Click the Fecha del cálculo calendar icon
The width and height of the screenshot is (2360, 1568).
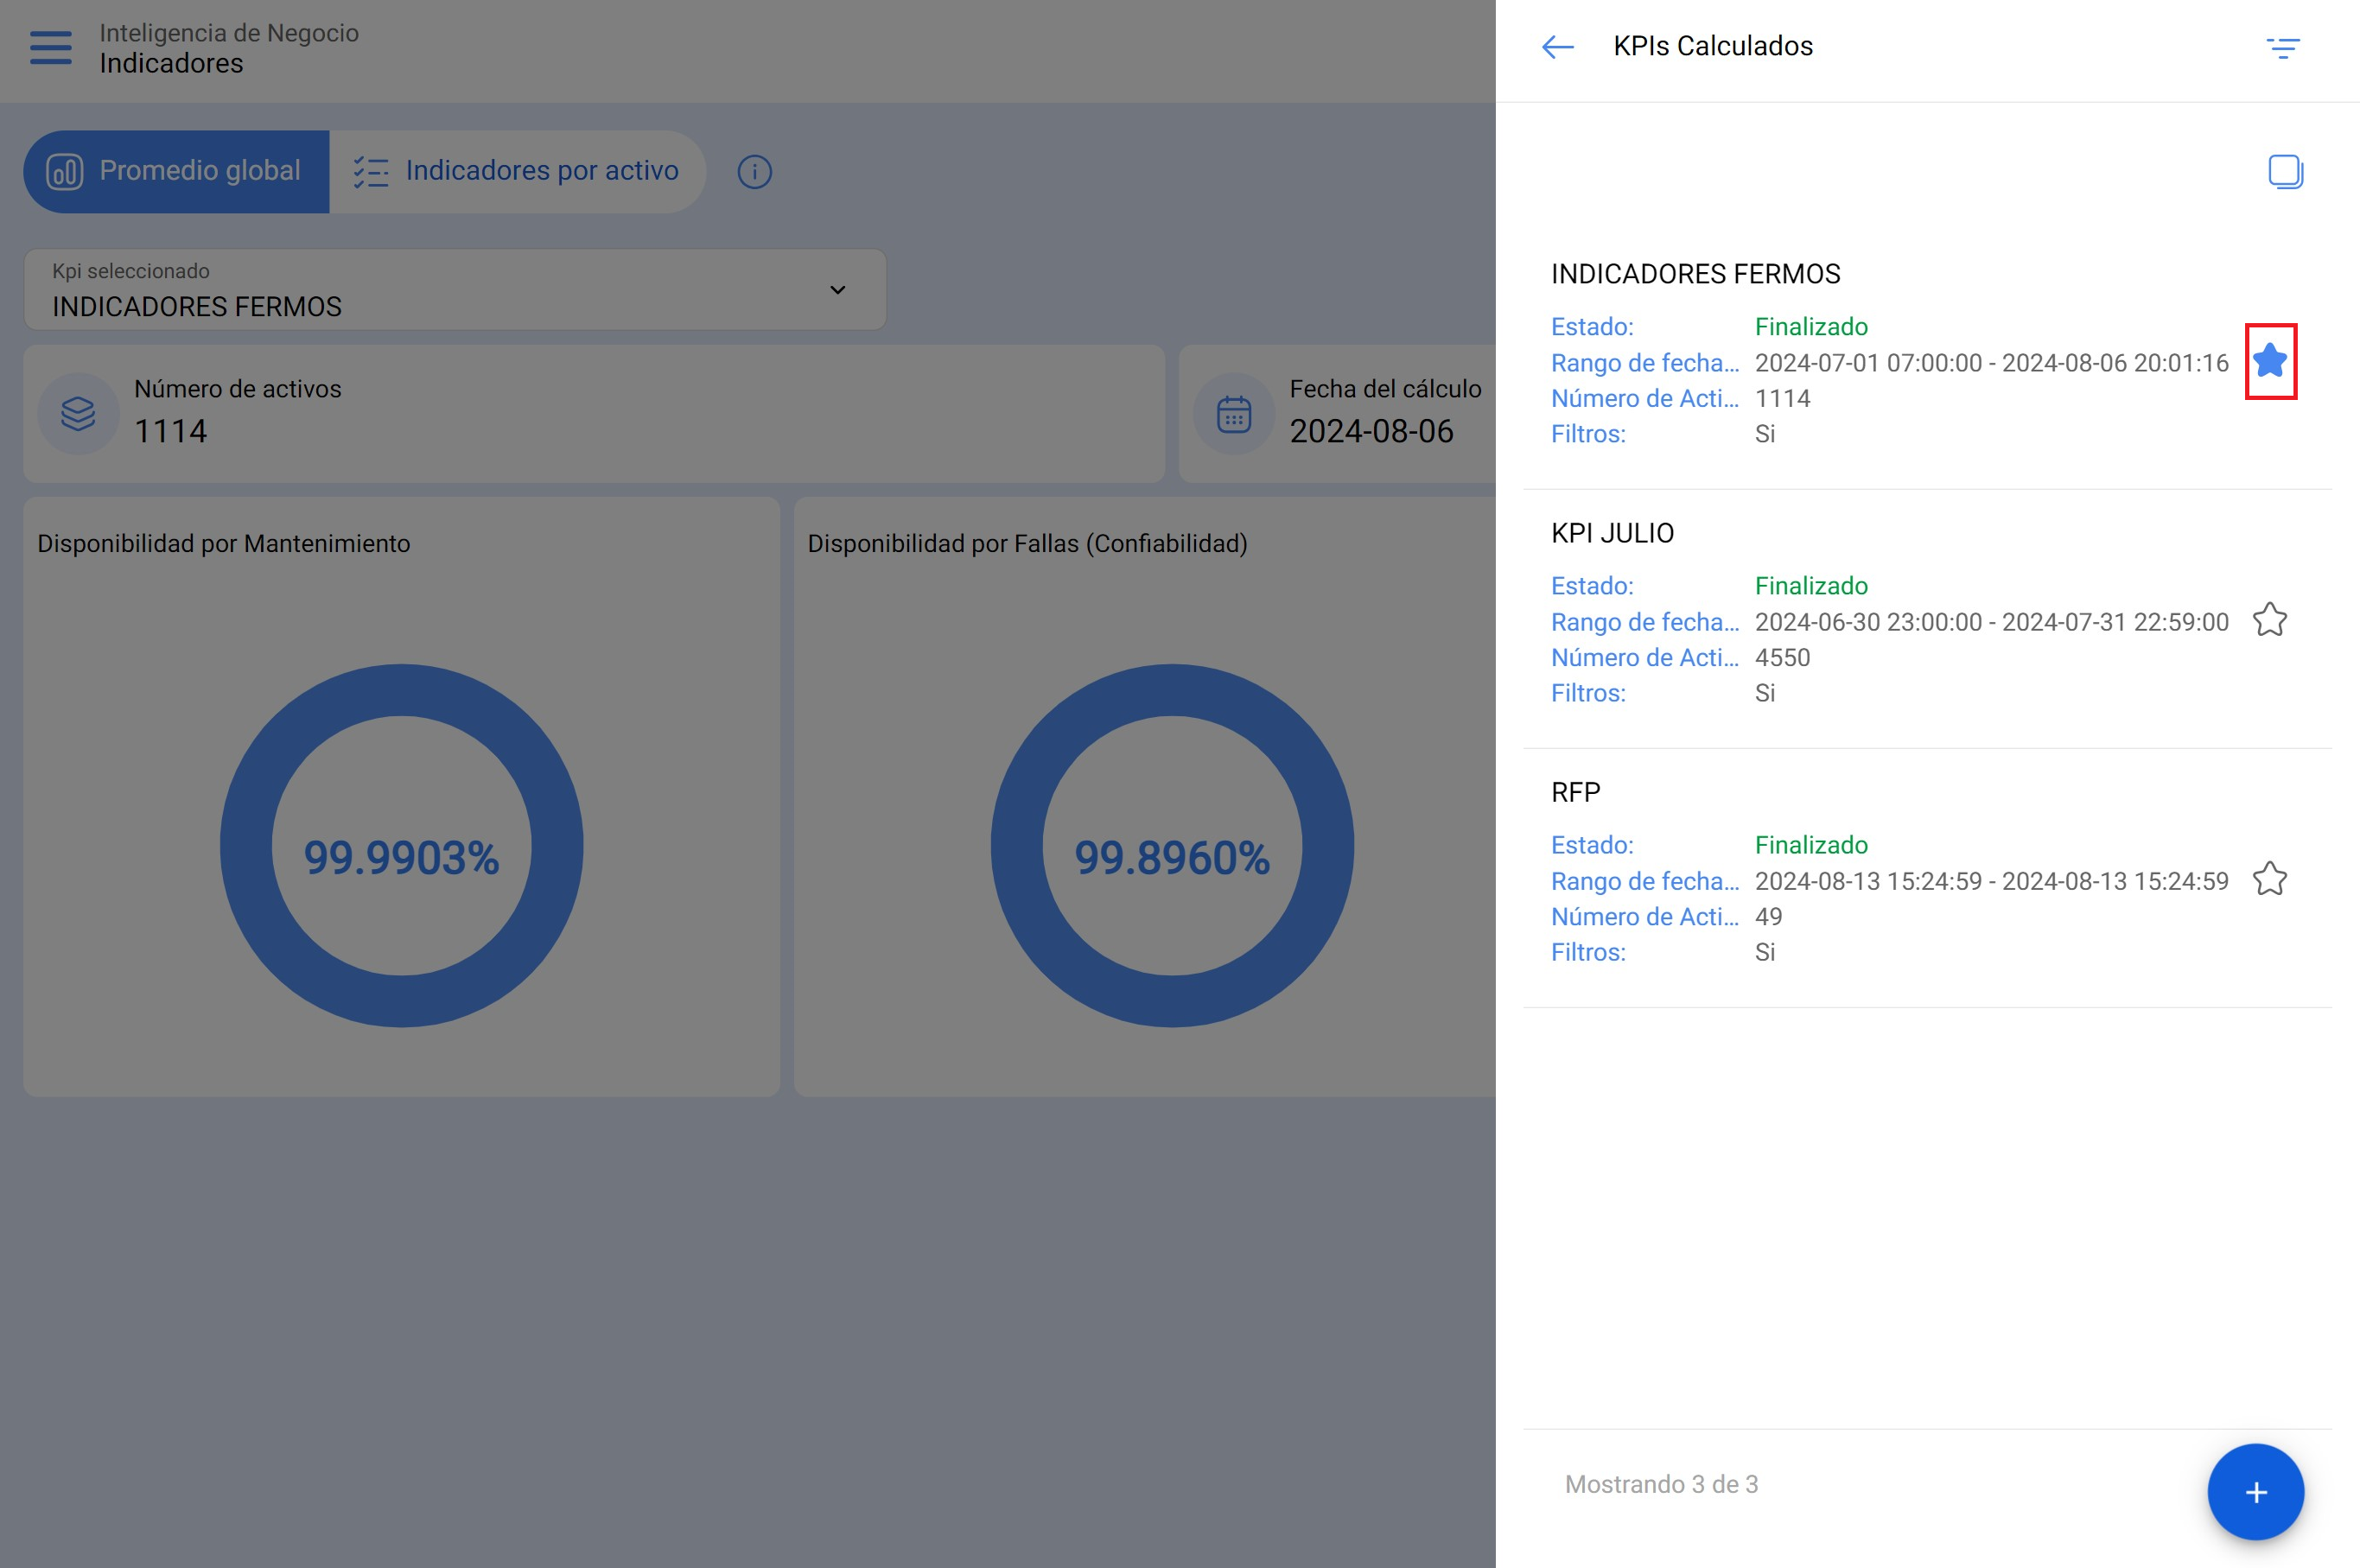[1234, 413]
